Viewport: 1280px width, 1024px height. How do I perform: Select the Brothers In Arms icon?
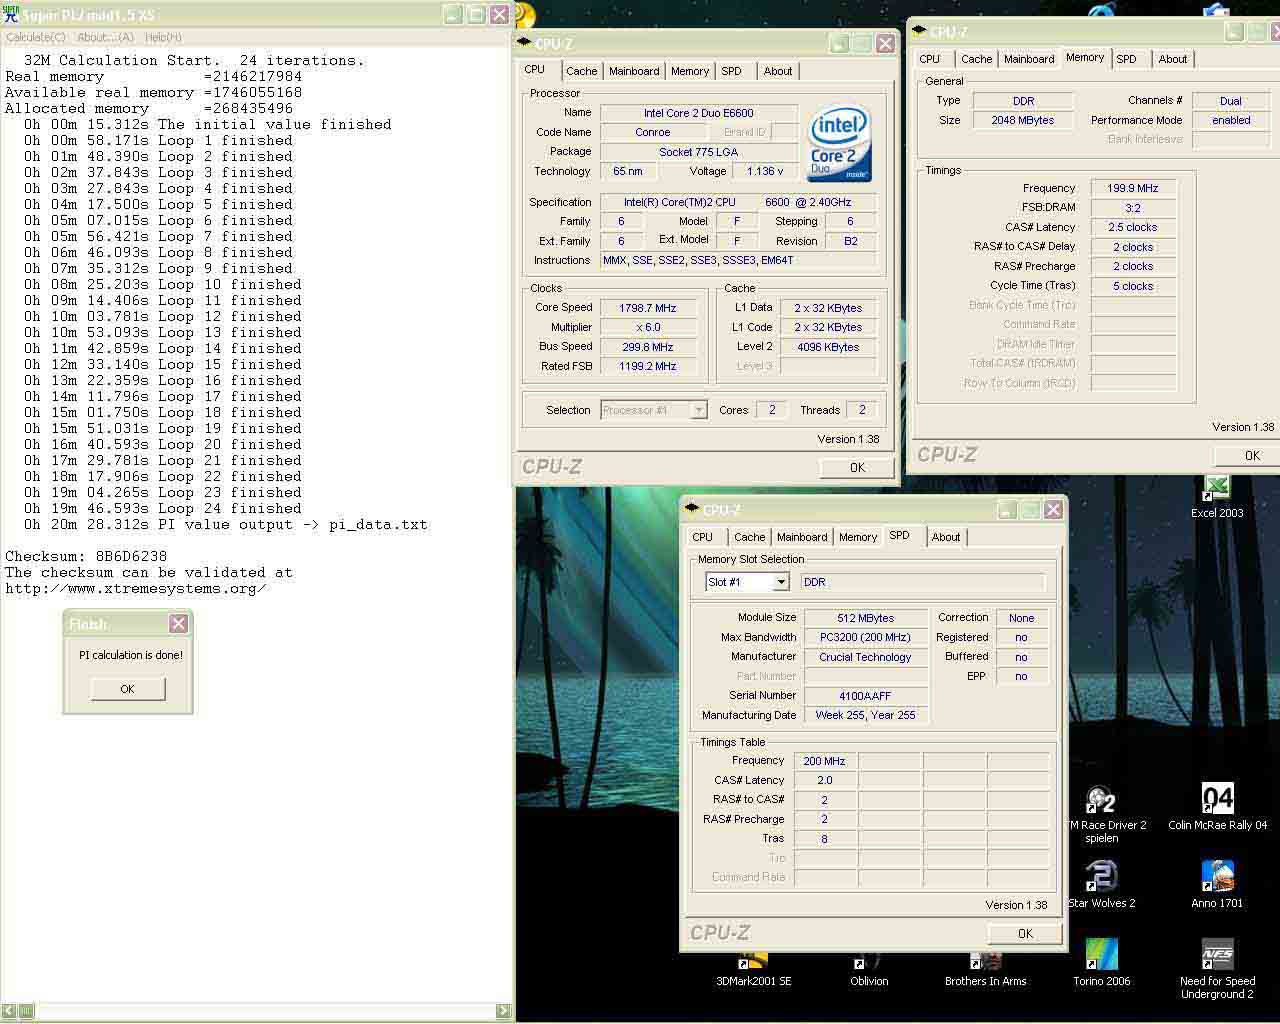pos(985,970)
